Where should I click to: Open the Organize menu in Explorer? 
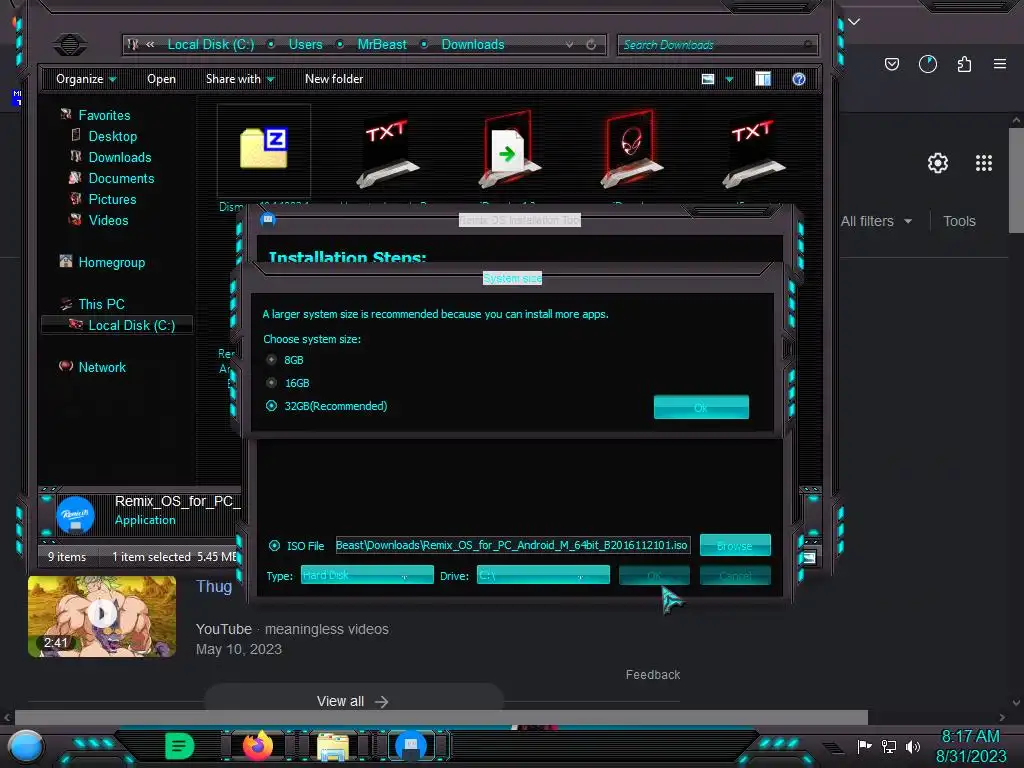[86, 79]
